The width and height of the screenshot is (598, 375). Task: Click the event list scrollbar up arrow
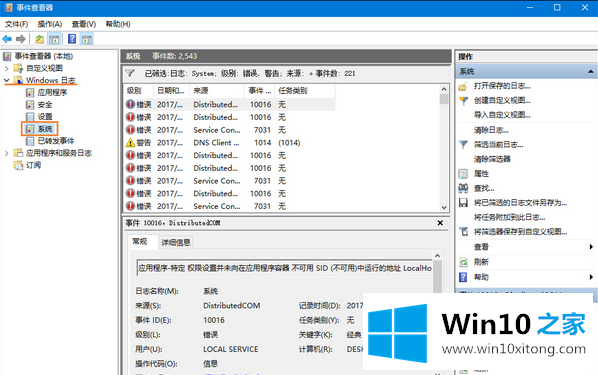click(x=444, y=89)
